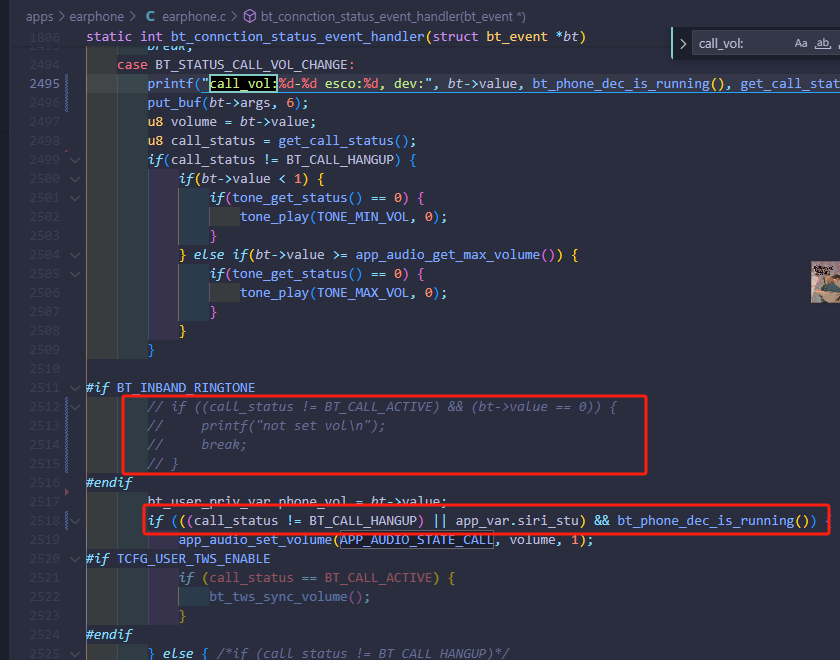Click the BT_STATUS_CALL_VOL_CHANGE case label
The image size is (840, 660).
252,65
